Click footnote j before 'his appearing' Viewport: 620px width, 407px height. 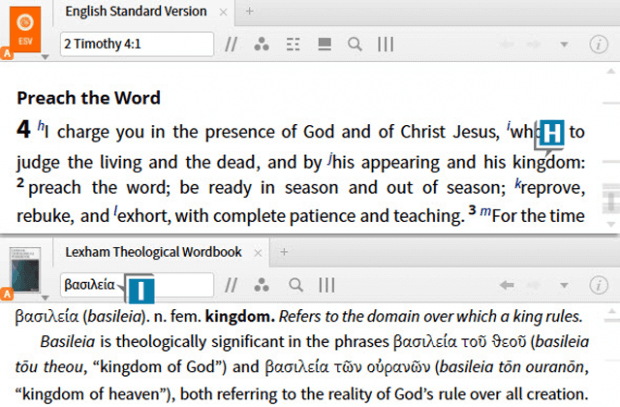[x=330, y=157]
